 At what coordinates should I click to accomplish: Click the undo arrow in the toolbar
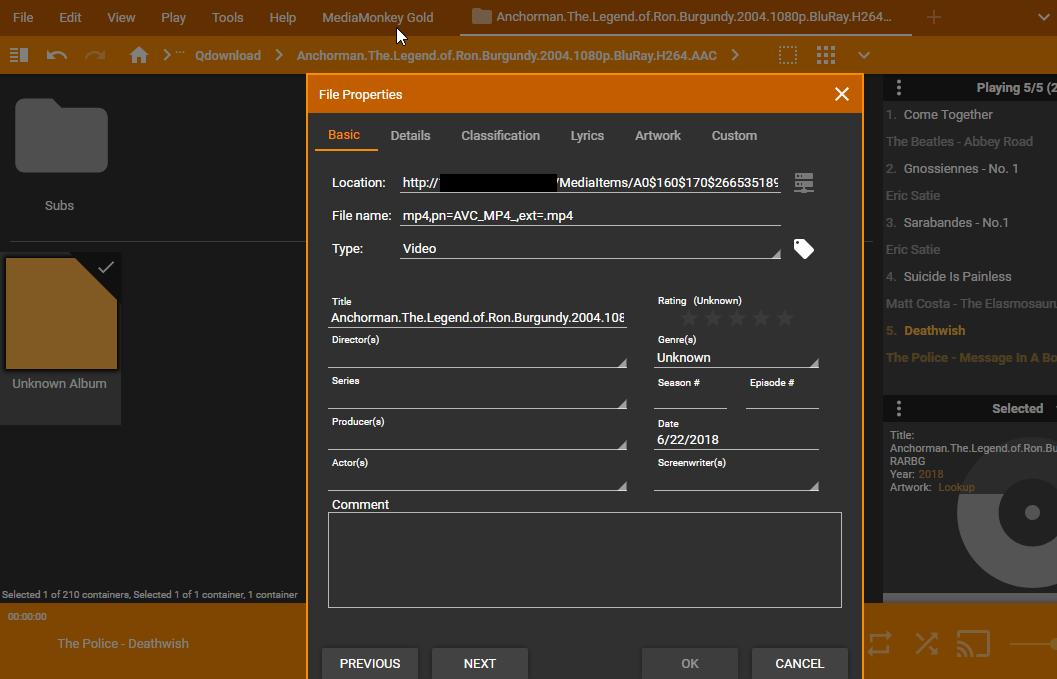tap(57, 56)
